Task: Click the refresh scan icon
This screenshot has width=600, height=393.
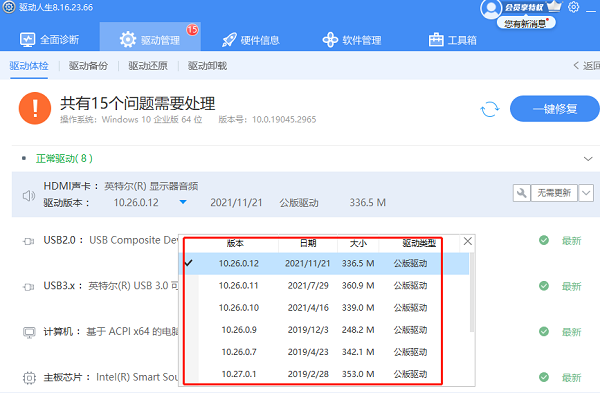Action: click(490, 109)
